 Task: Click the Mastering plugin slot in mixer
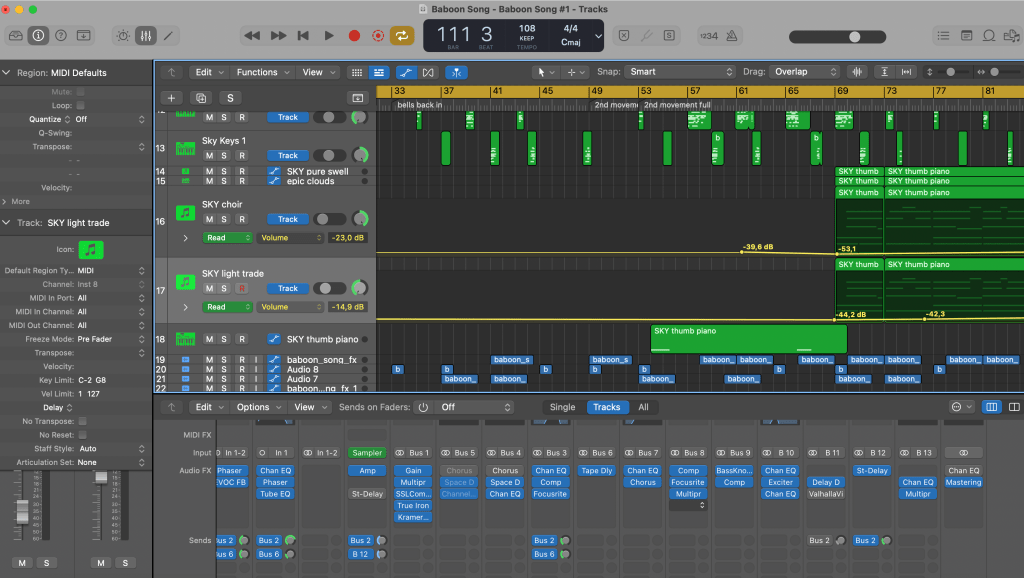pyautogui.click(x=964, y=482)
